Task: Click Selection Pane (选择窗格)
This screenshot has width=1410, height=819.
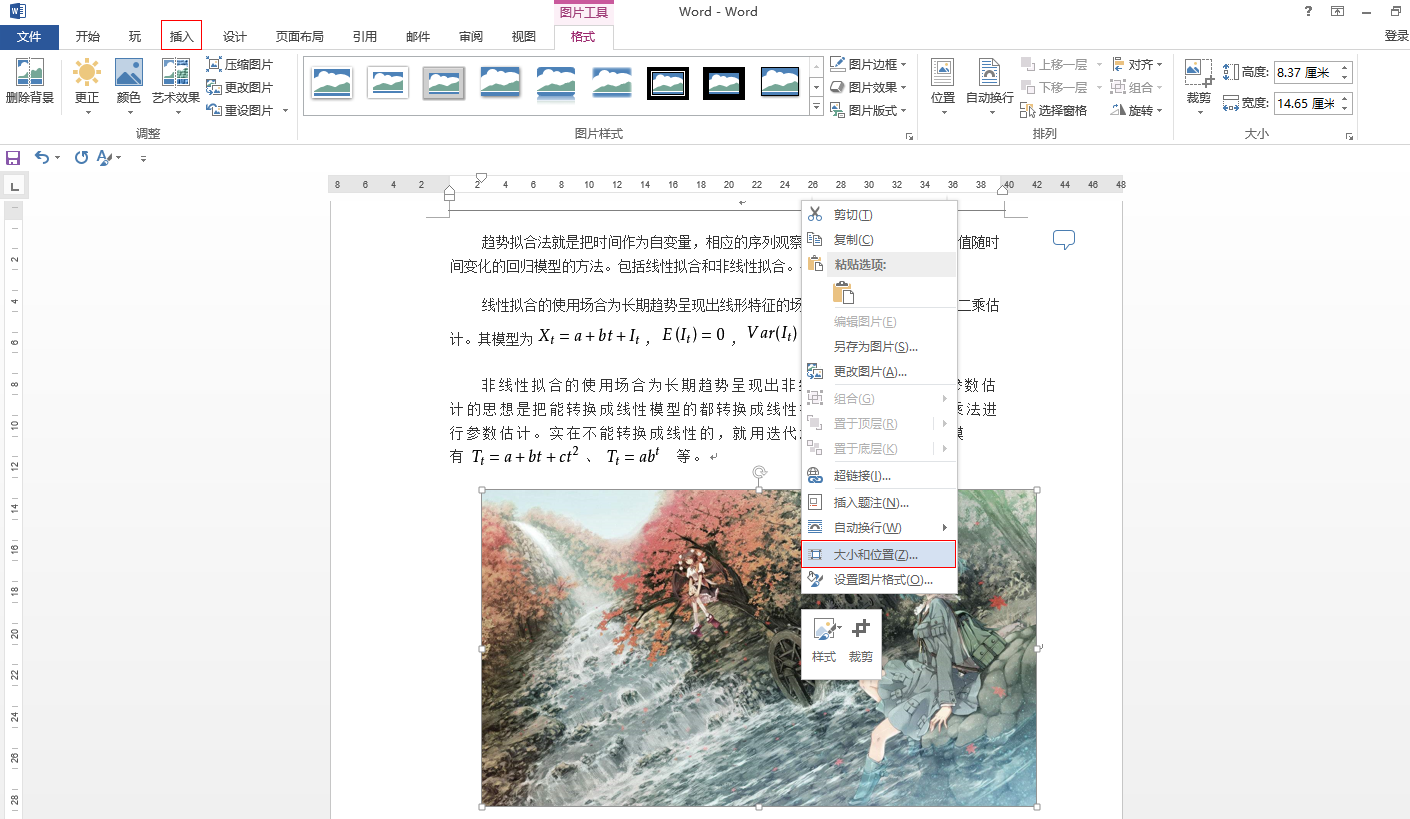Action: 1054,110
